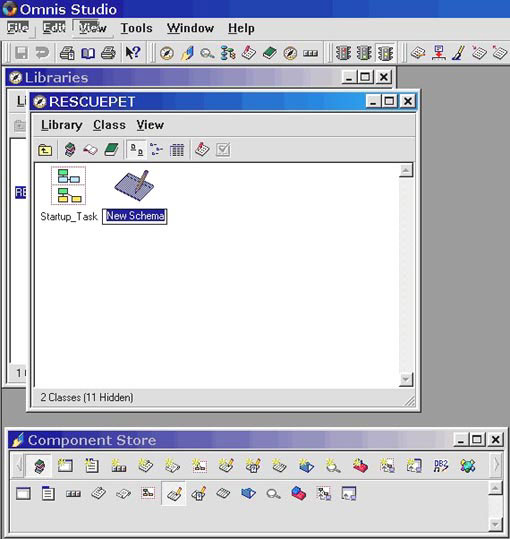Open Component Store pencil icon in main toolbar
Screen dimensions: 510x539
tap(187, 53)
